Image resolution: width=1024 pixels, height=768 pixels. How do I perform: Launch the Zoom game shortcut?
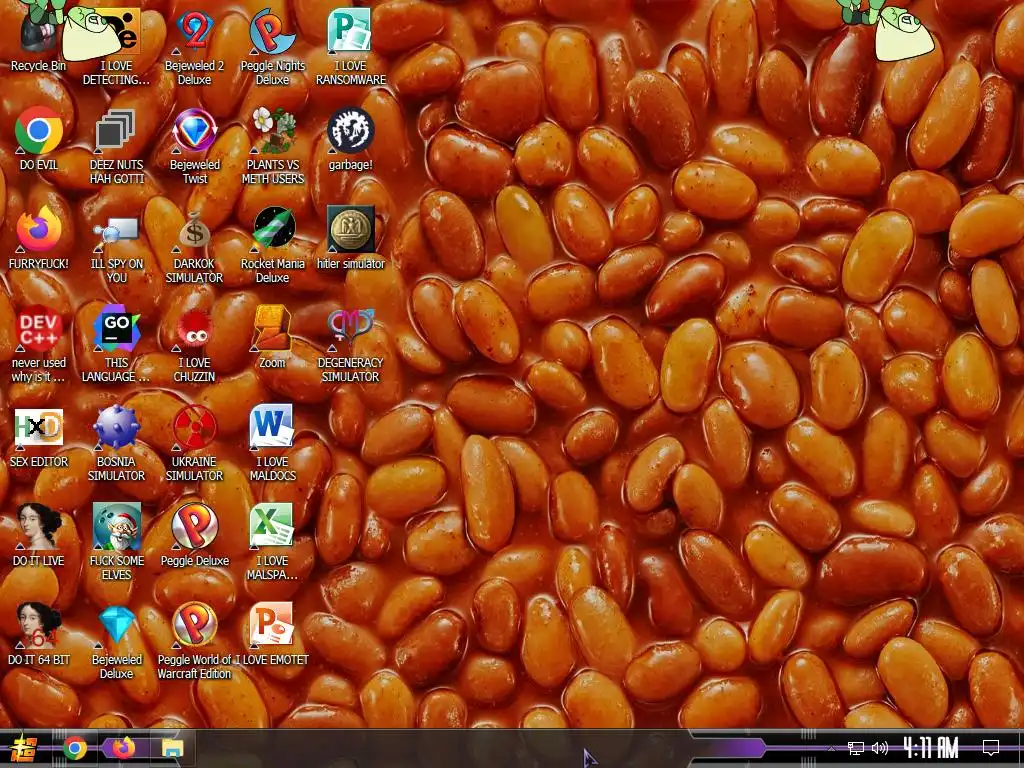click(x=272, y=336)
